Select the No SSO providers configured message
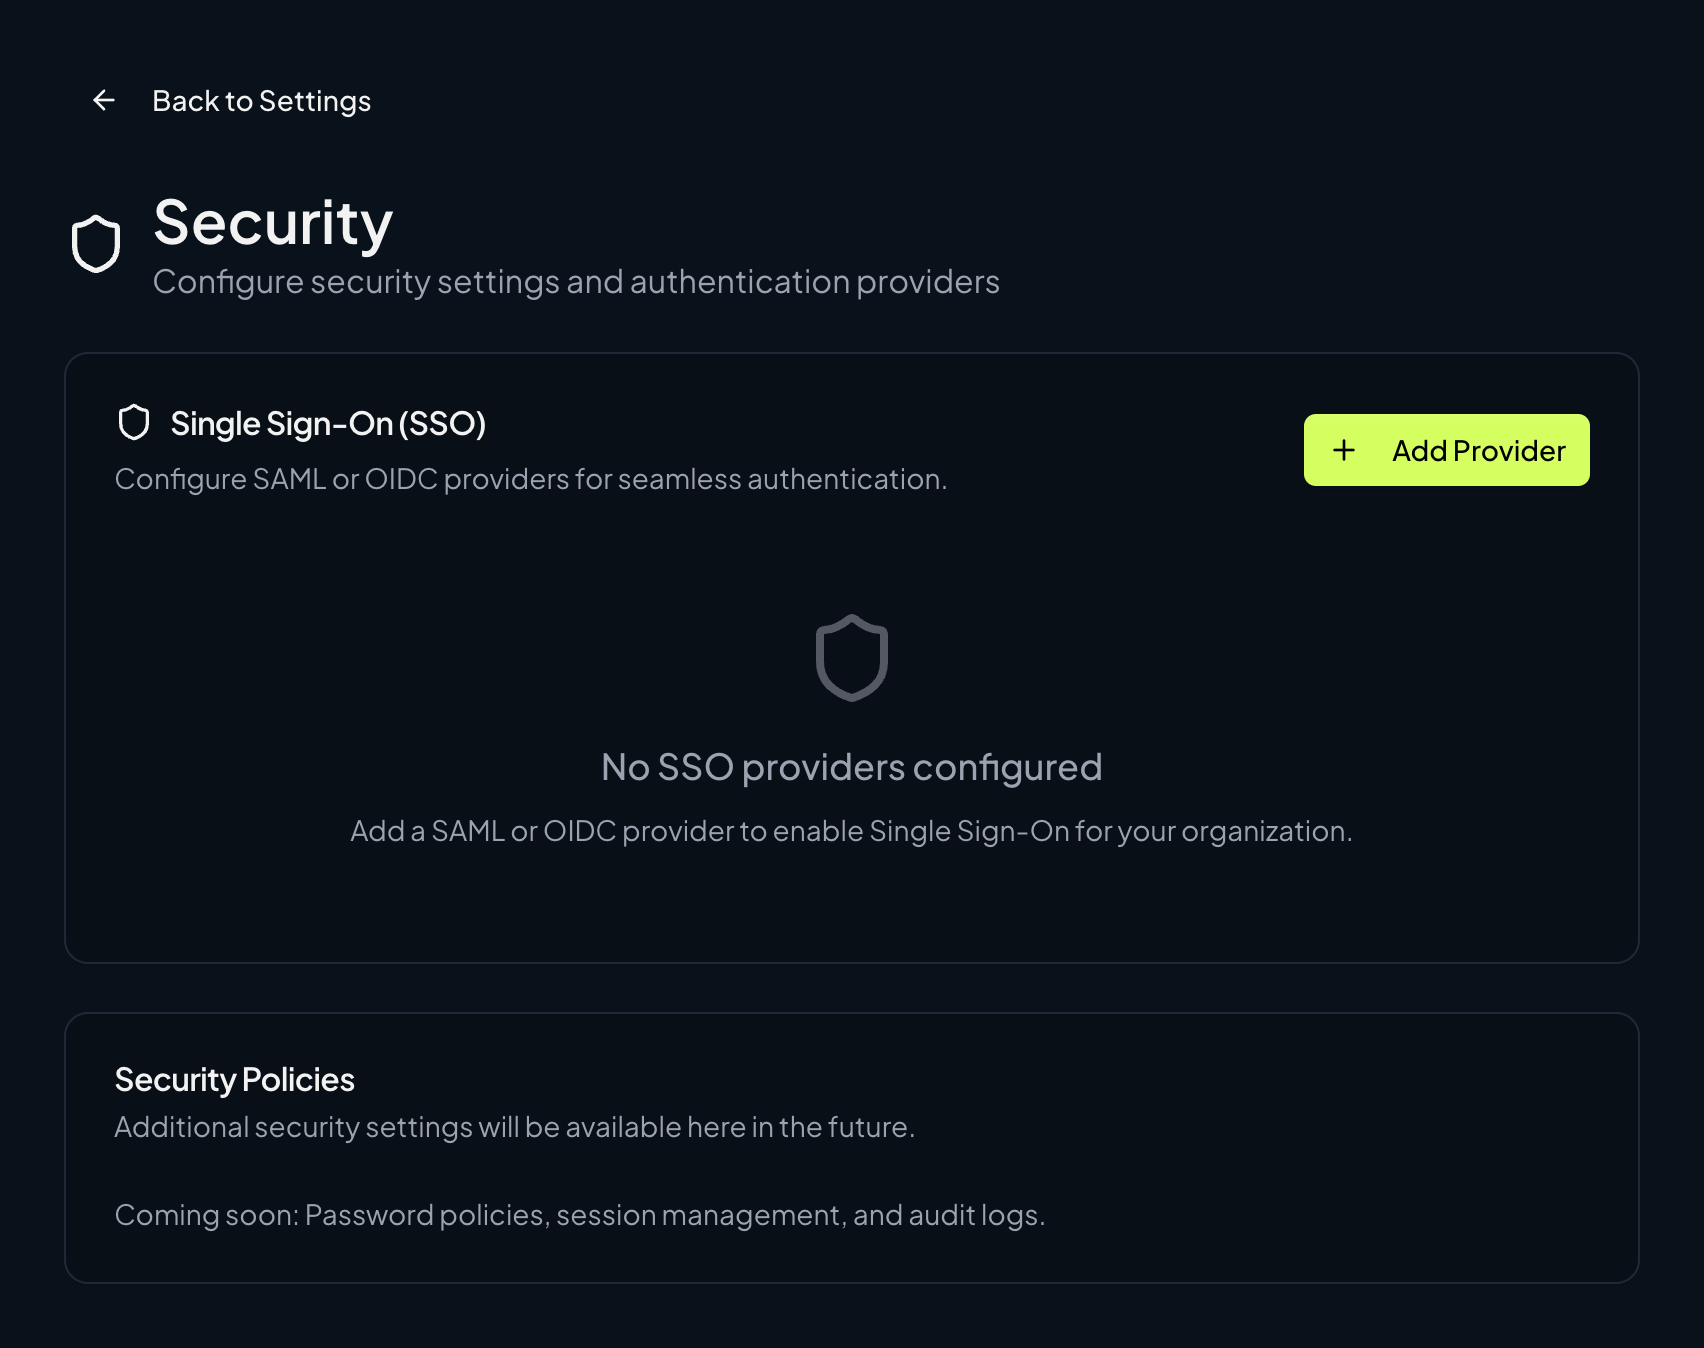Image resolution: width=1704 pixels, height=1348 pixels. coord(851,766)
